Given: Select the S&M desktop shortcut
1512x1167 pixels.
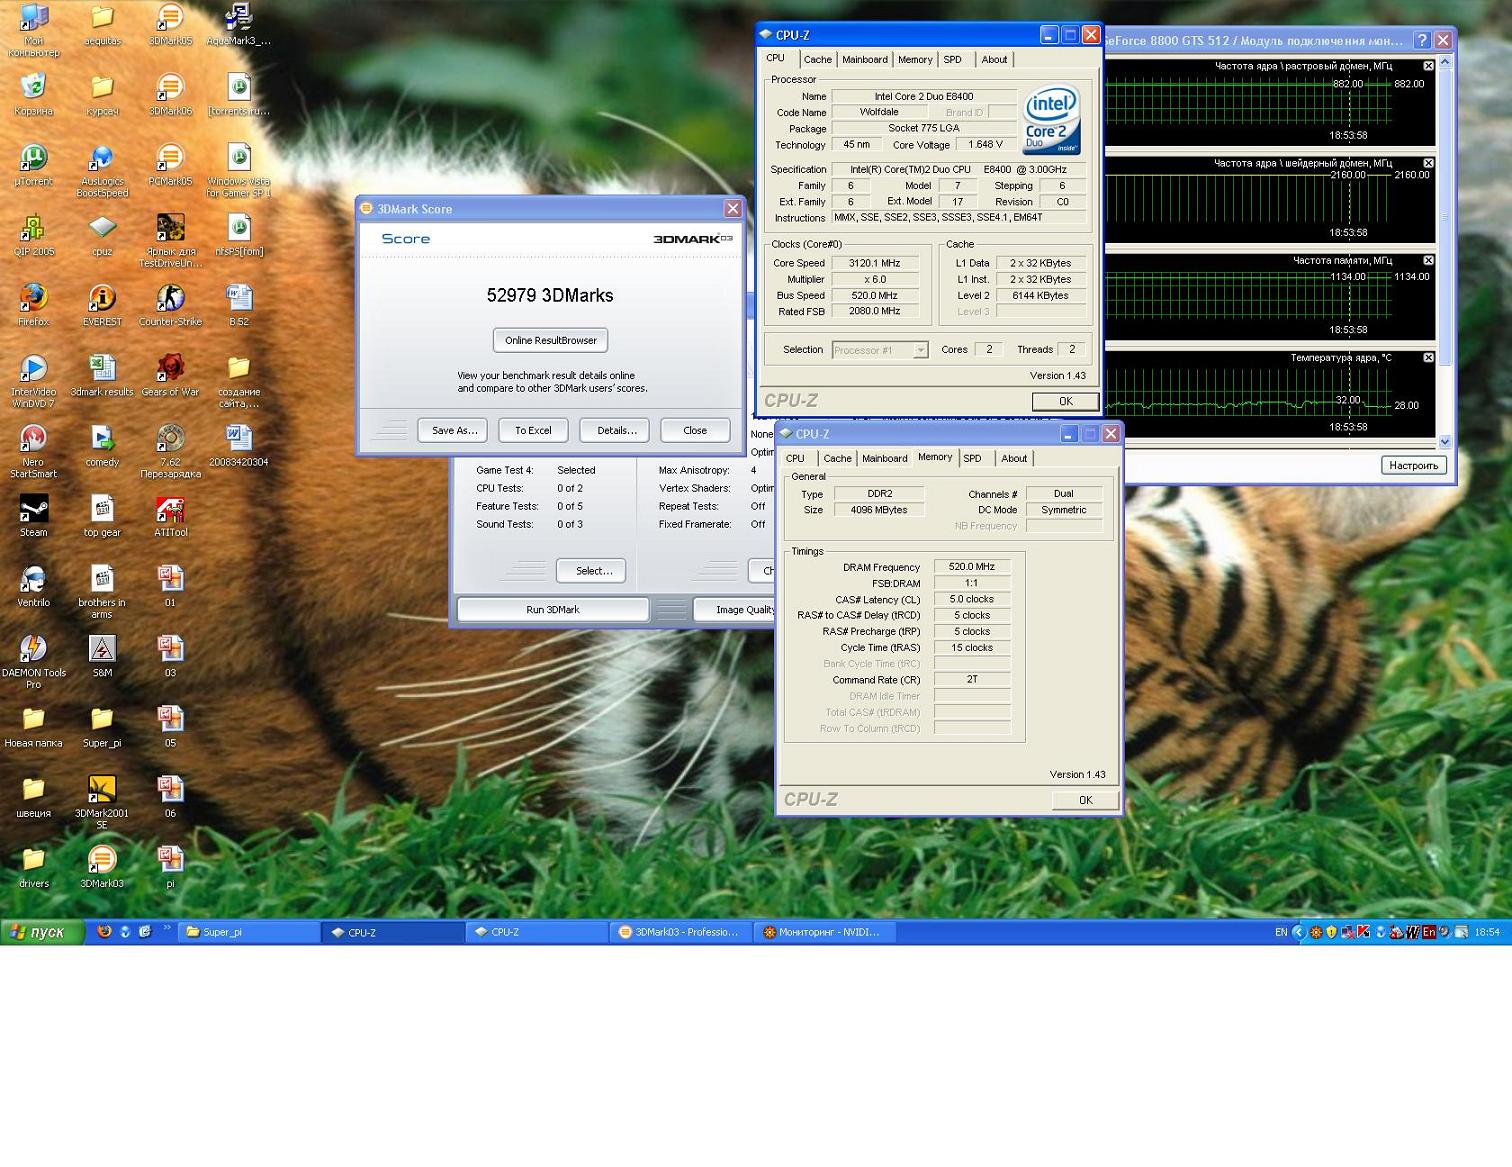Looking at the screenshot, I should tap(102, 656).
